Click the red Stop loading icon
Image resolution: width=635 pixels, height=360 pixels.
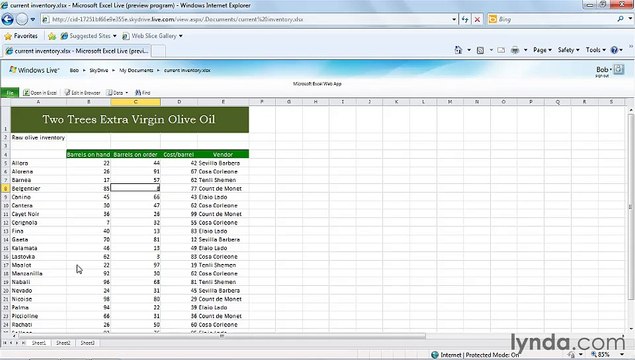coord(477,19)
